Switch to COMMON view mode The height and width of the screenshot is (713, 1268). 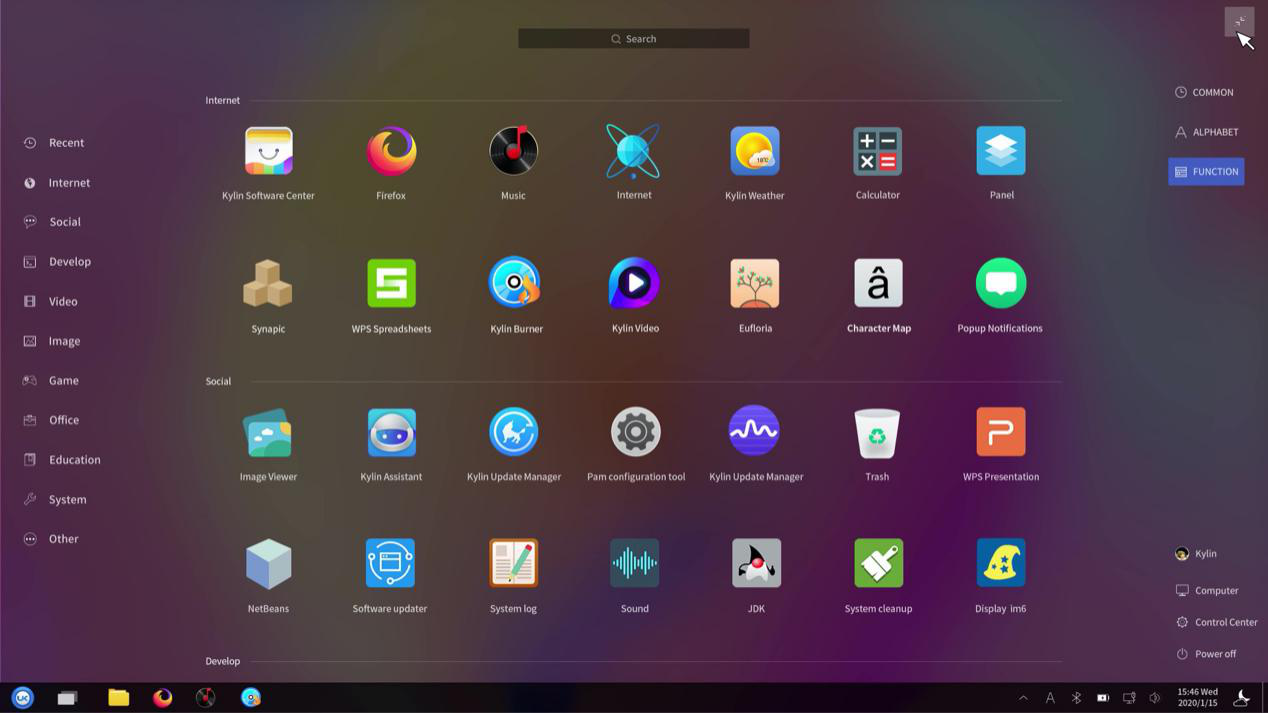coord(1205,92)
